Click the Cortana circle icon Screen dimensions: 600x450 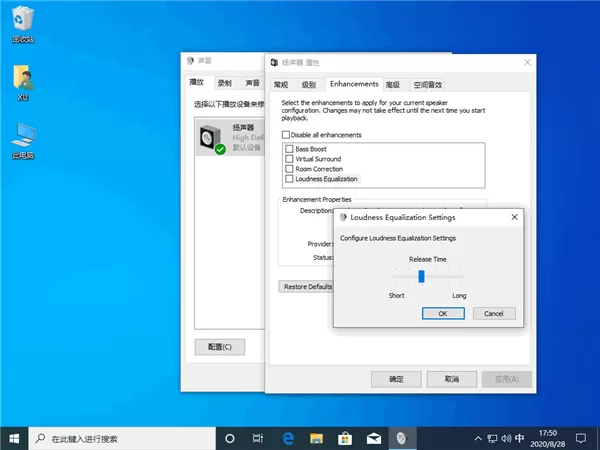point(230,439)
